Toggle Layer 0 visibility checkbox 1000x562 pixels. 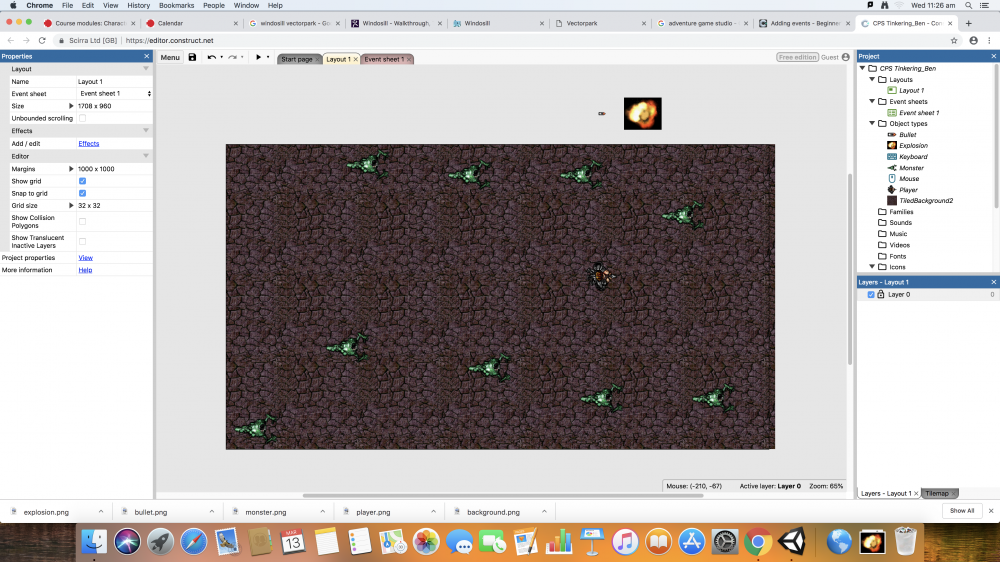pos(871,295)
